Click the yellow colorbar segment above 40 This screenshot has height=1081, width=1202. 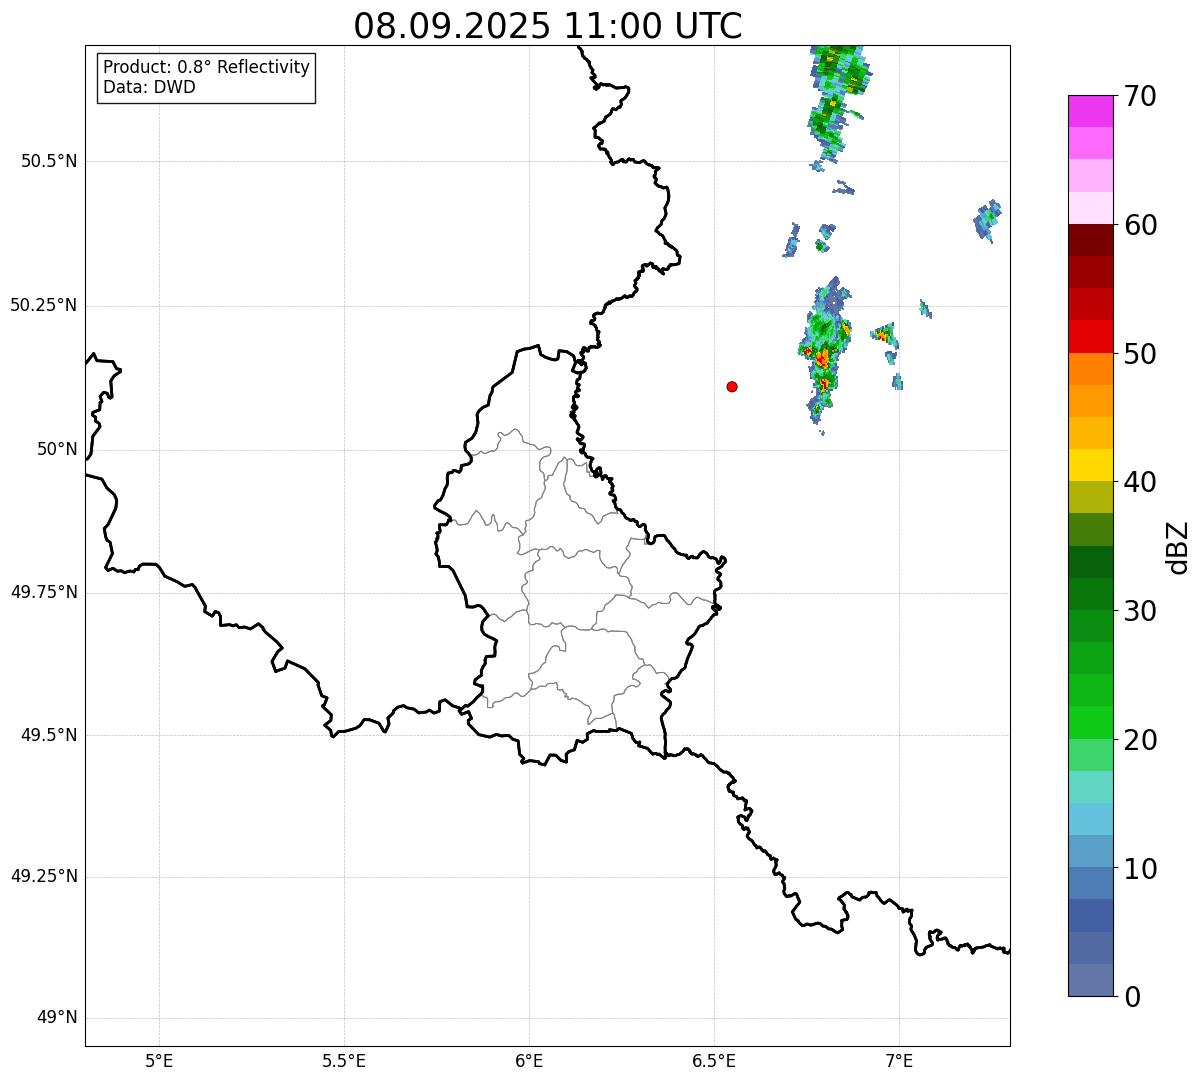[x=1090, y=465]
